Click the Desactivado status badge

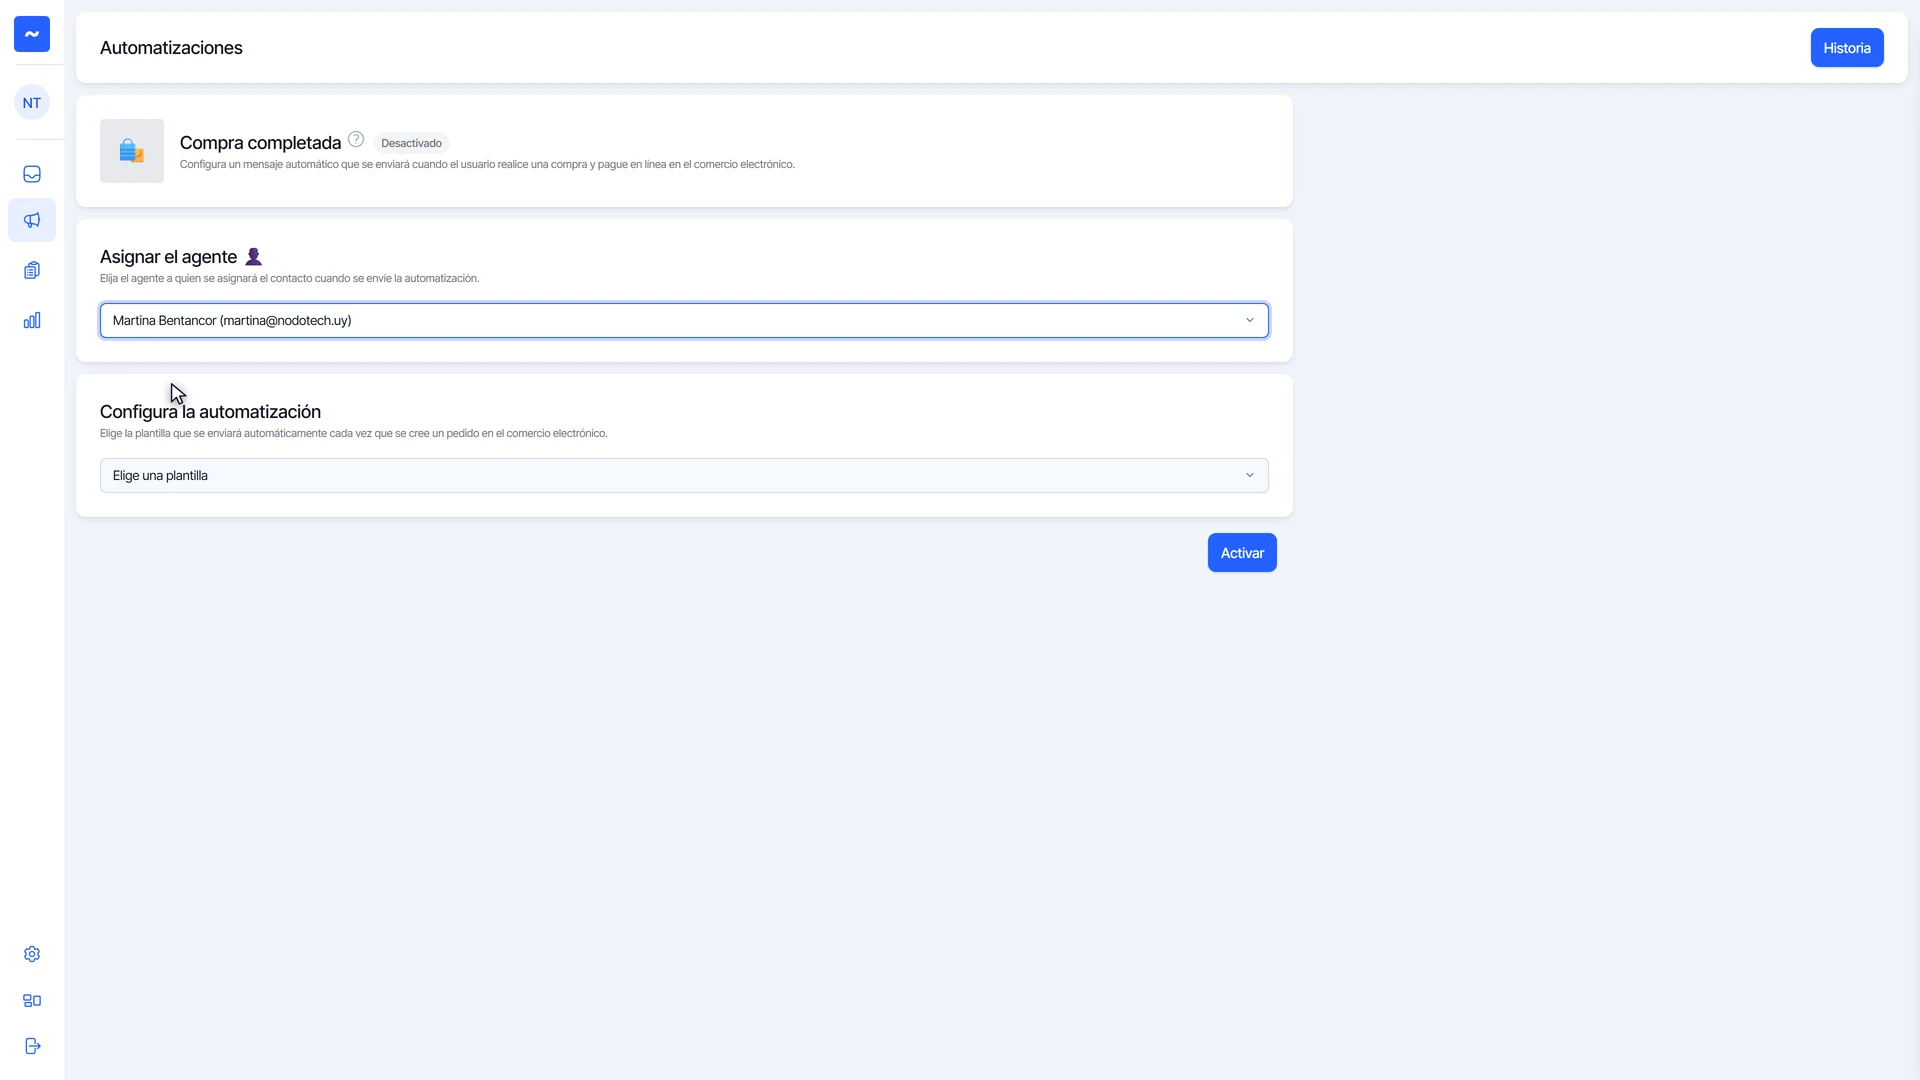coord(411,143)
